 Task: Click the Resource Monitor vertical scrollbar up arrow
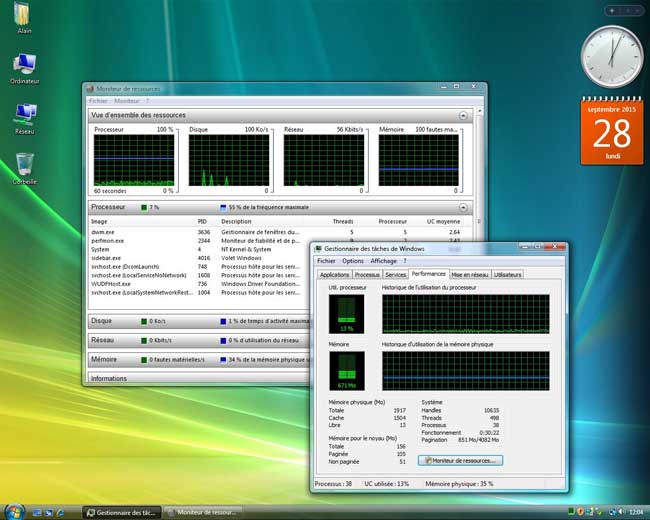[x=480, y=111]
